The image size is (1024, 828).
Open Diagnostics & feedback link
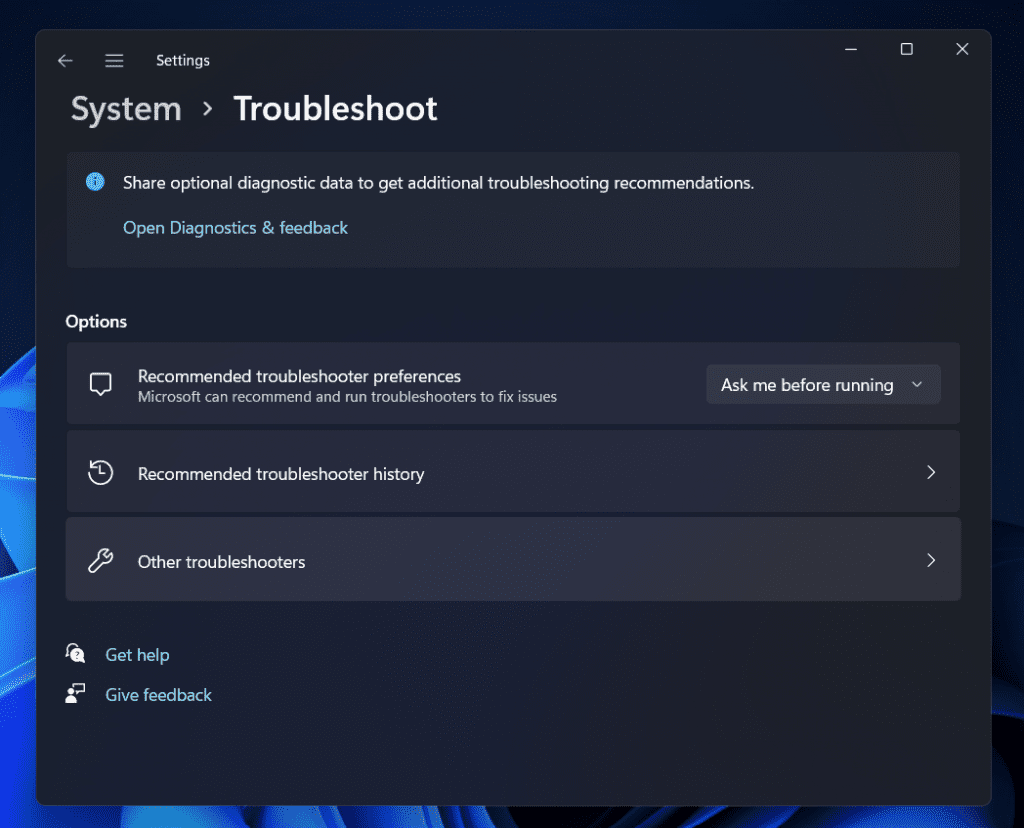point(235,228)
